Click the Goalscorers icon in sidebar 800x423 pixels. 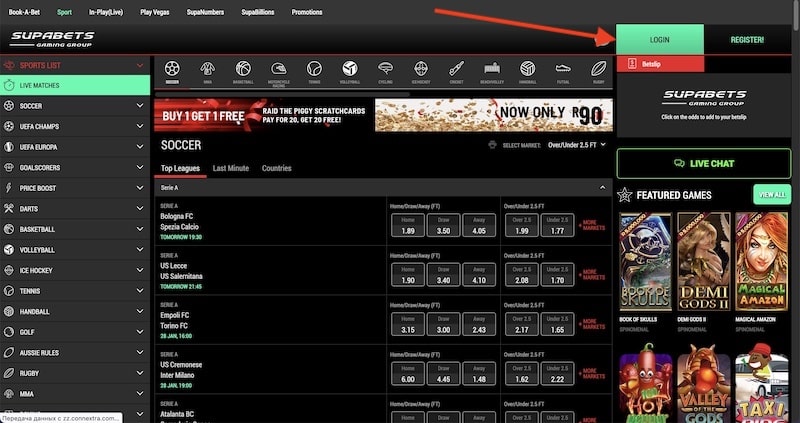9,167
